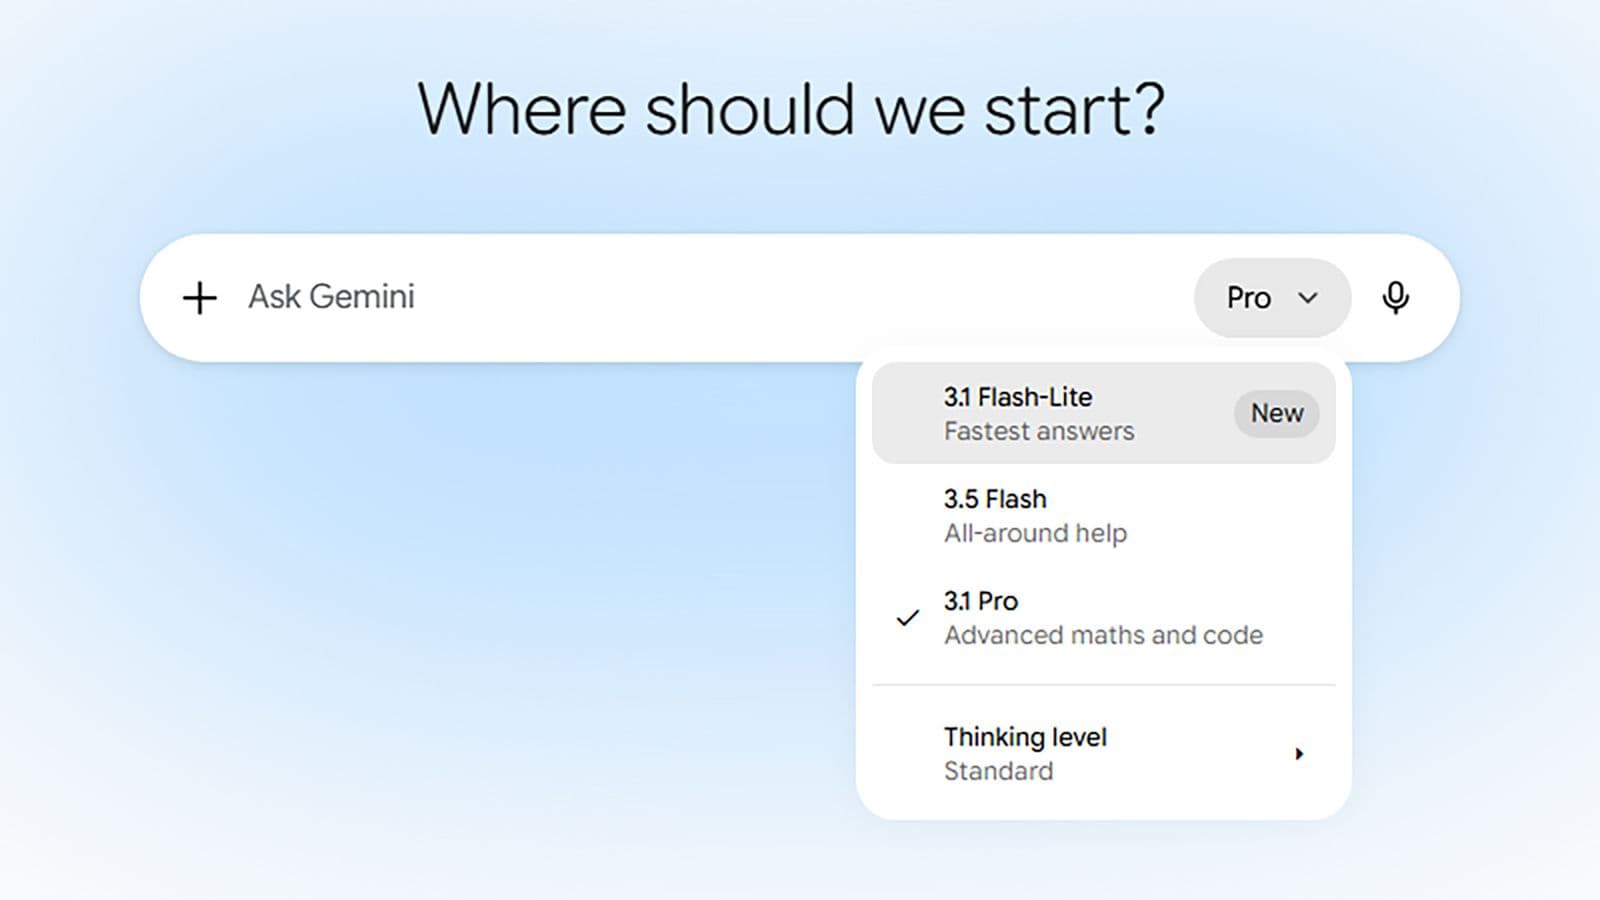This screenshot has height=900, width=1600.
Task: Click the plus icon to add attachments
Action: (x=200, y=298)
